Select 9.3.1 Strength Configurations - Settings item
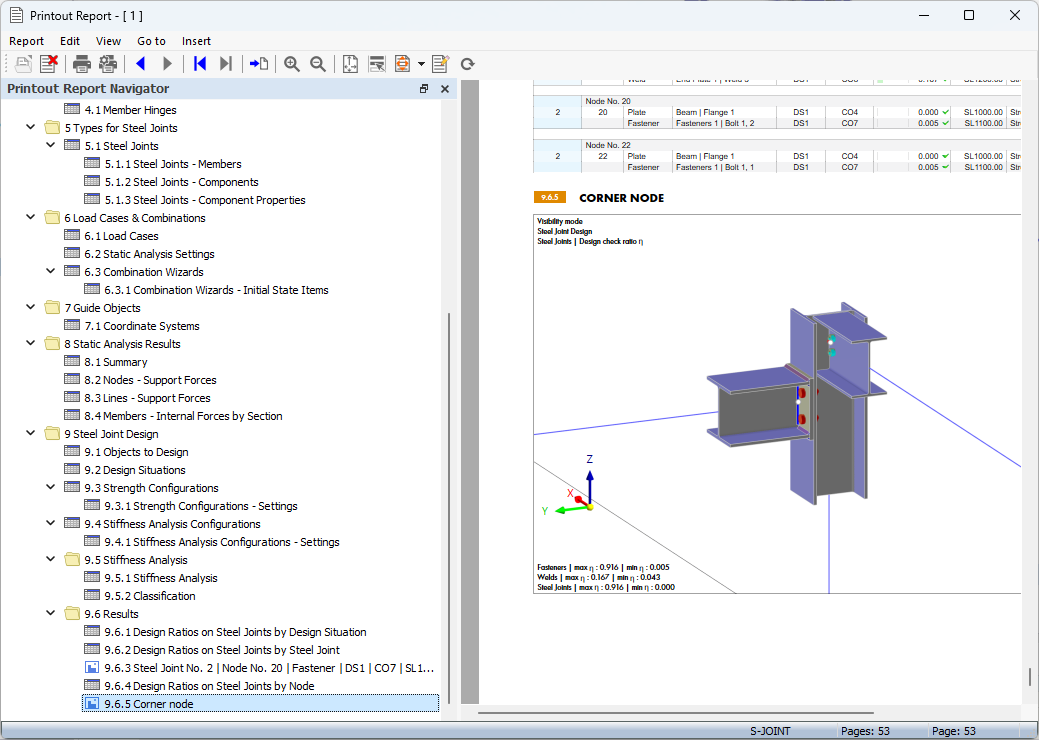Image resolution: width=1039 pixels, height=740 pixels. [x=201, y=506]
